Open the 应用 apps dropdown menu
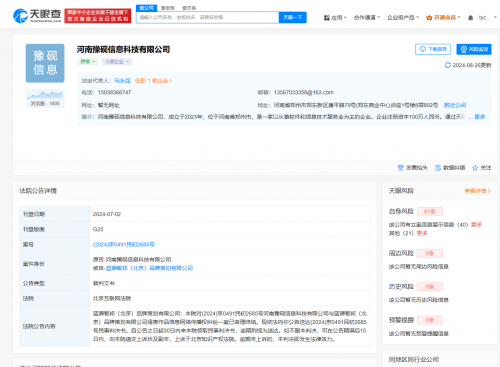500x367 pixels. [x=335, y=17]
